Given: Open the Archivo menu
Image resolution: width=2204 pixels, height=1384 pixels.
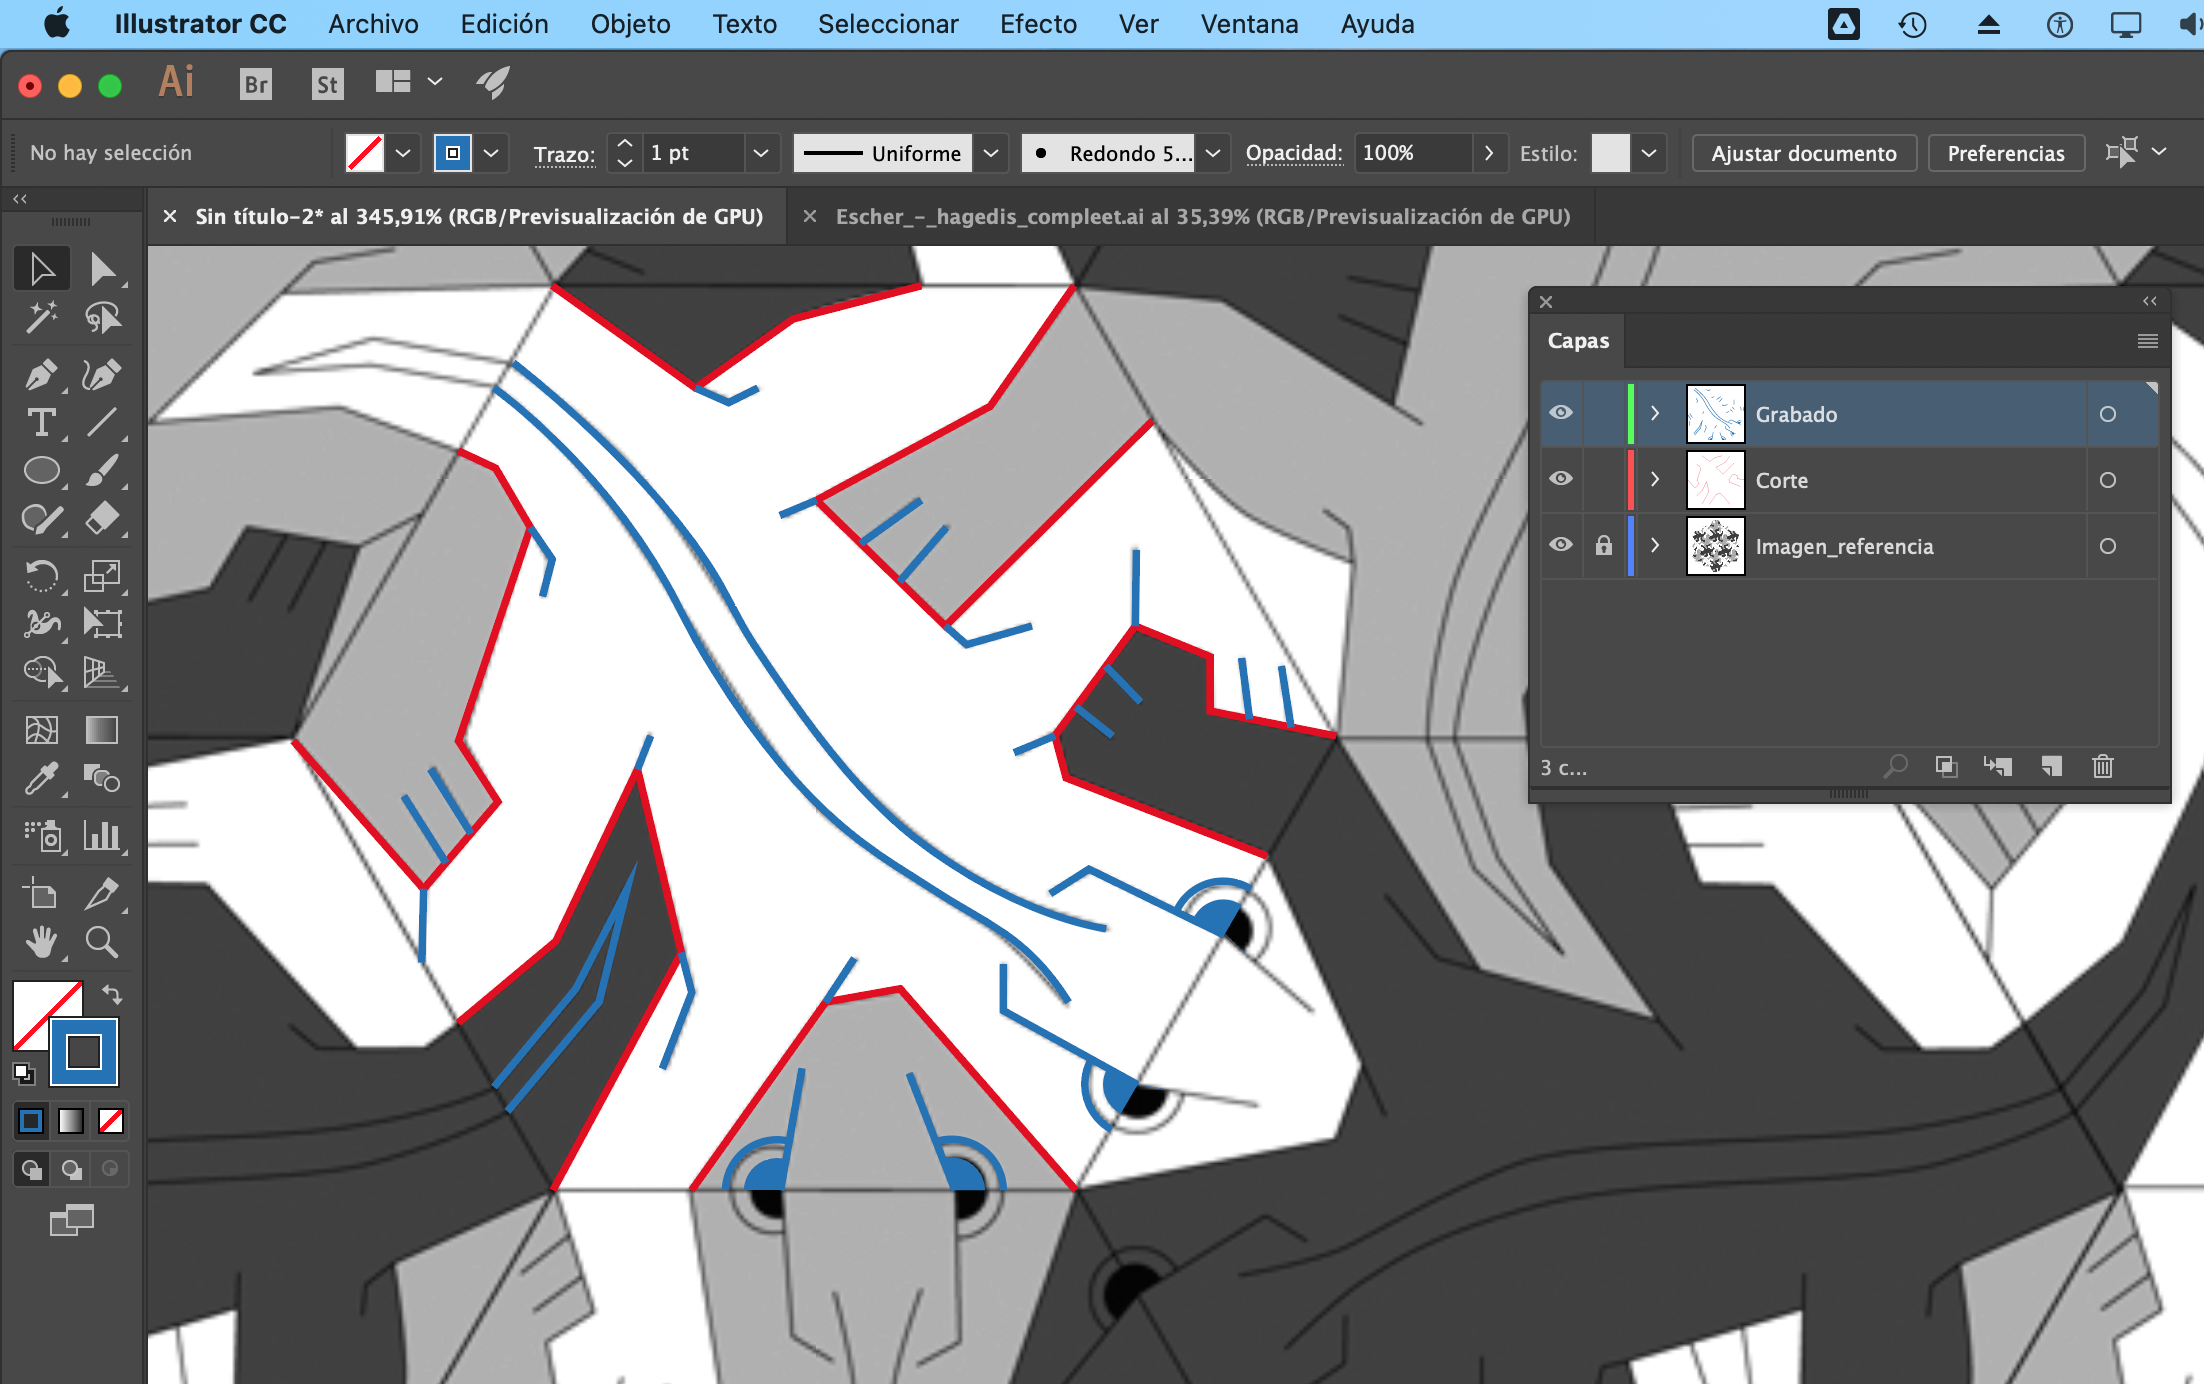Looking at the screenshot, I should click(x=373, y=24).
